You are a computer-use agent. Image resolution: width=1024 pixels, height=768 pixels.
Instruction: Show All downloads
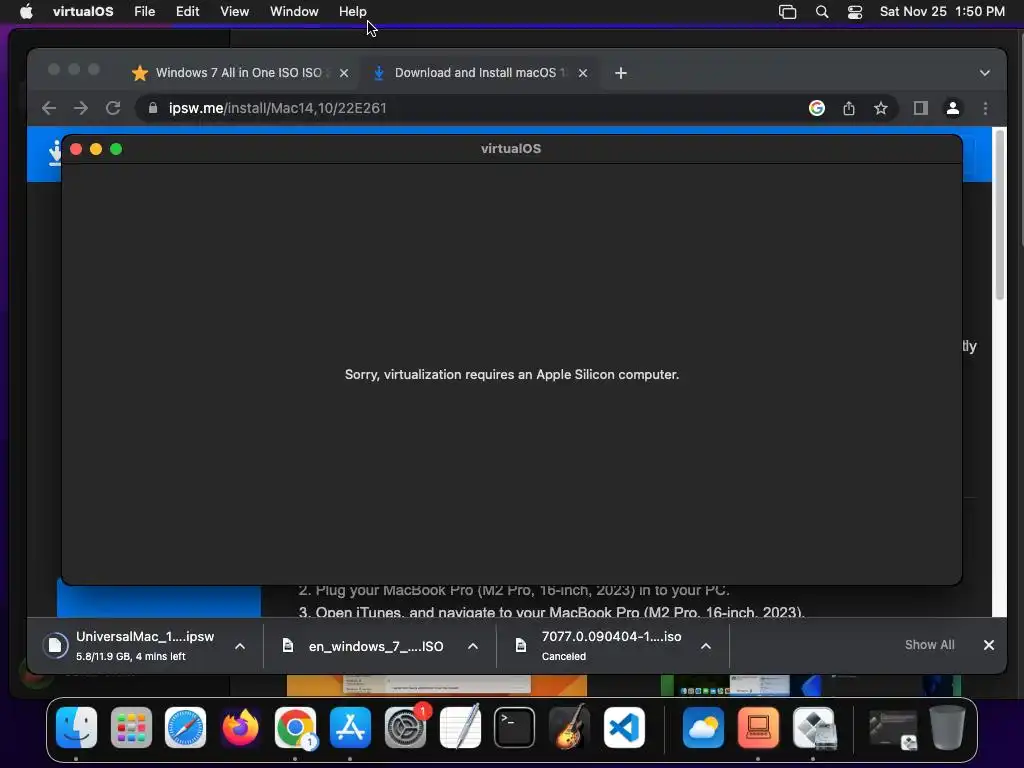[x=929, y=645]
